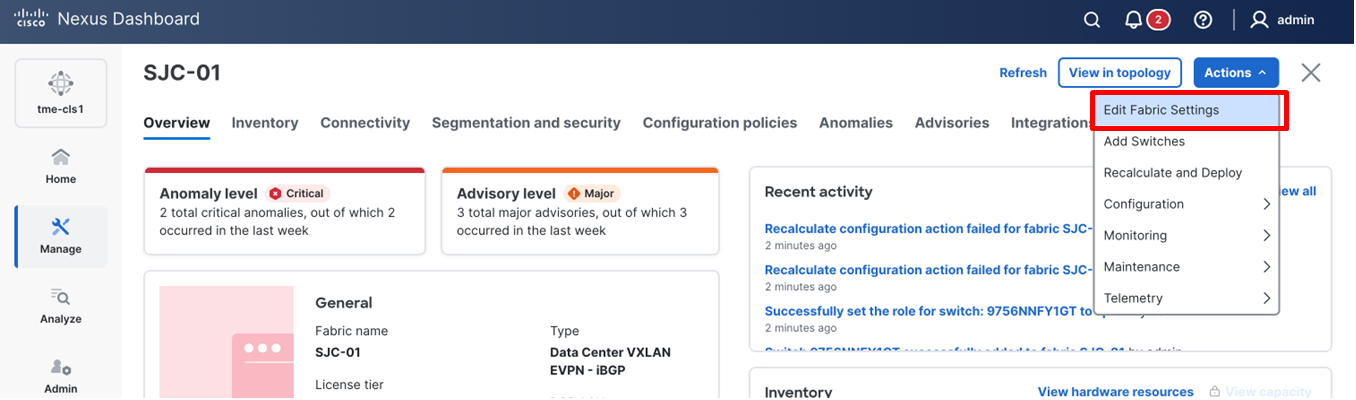Open the admin user profile menu
Image resolution: width=1356 pixels, height=400 pixels.
click(1283, 20)
